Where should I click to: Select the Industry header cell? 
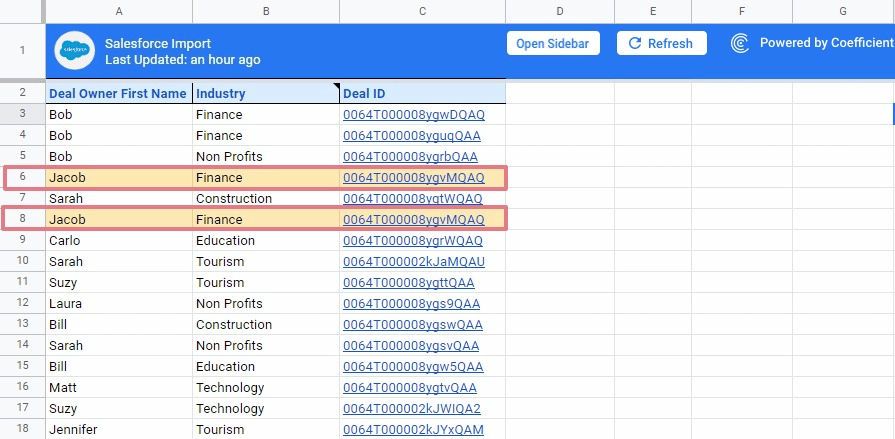[x=265, y=93]
